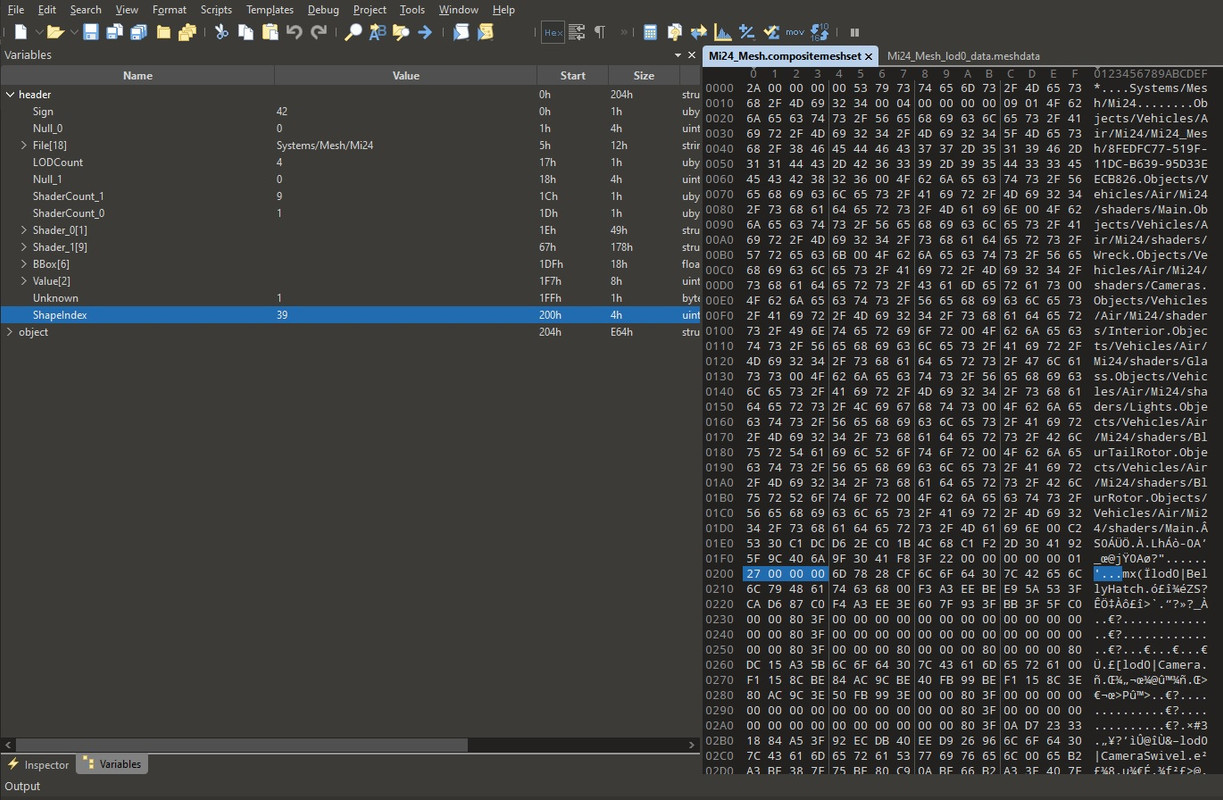The width and height of the screenshot is (1223, 800).
Task: Undo the last edit
Action: tap(294, 32)
